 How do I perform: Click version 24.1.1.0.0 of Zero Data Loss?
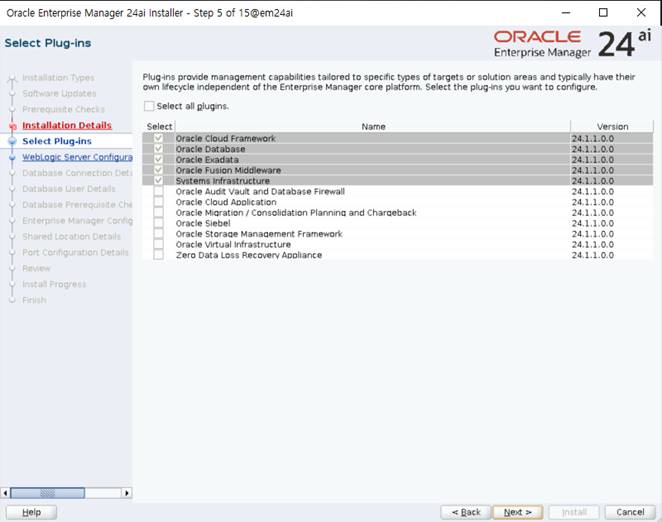593,255
